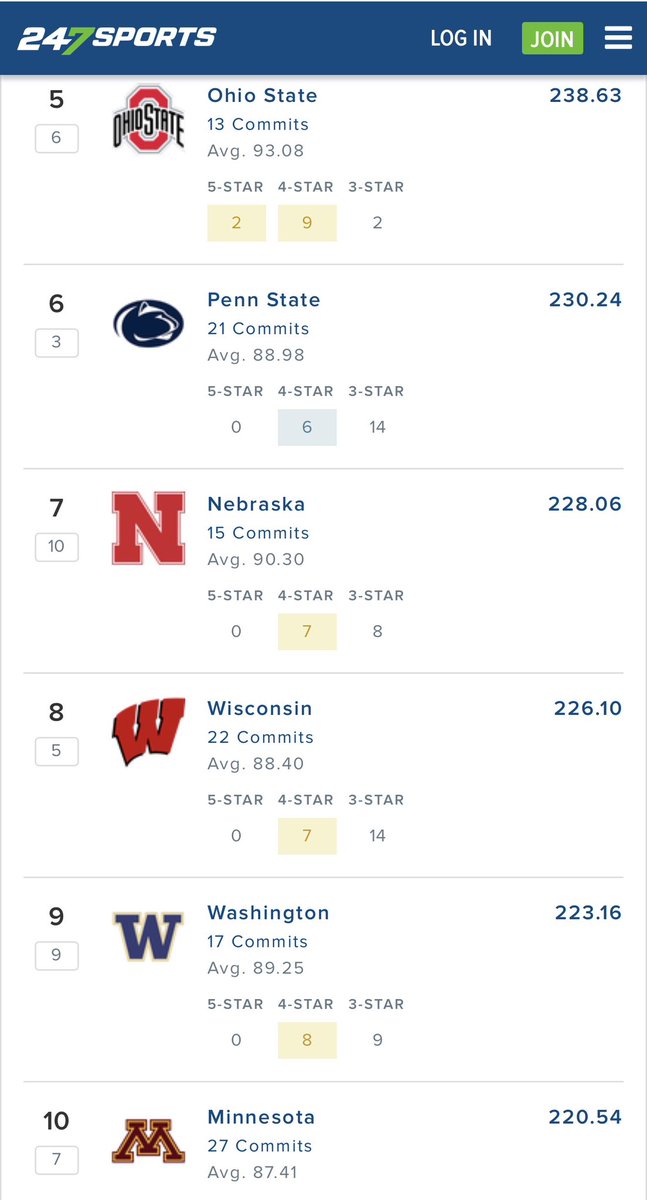The height and width of the screenshot is (1200, 647).
Task: Open the Nebraska N logo
Action: click(148, 528)
